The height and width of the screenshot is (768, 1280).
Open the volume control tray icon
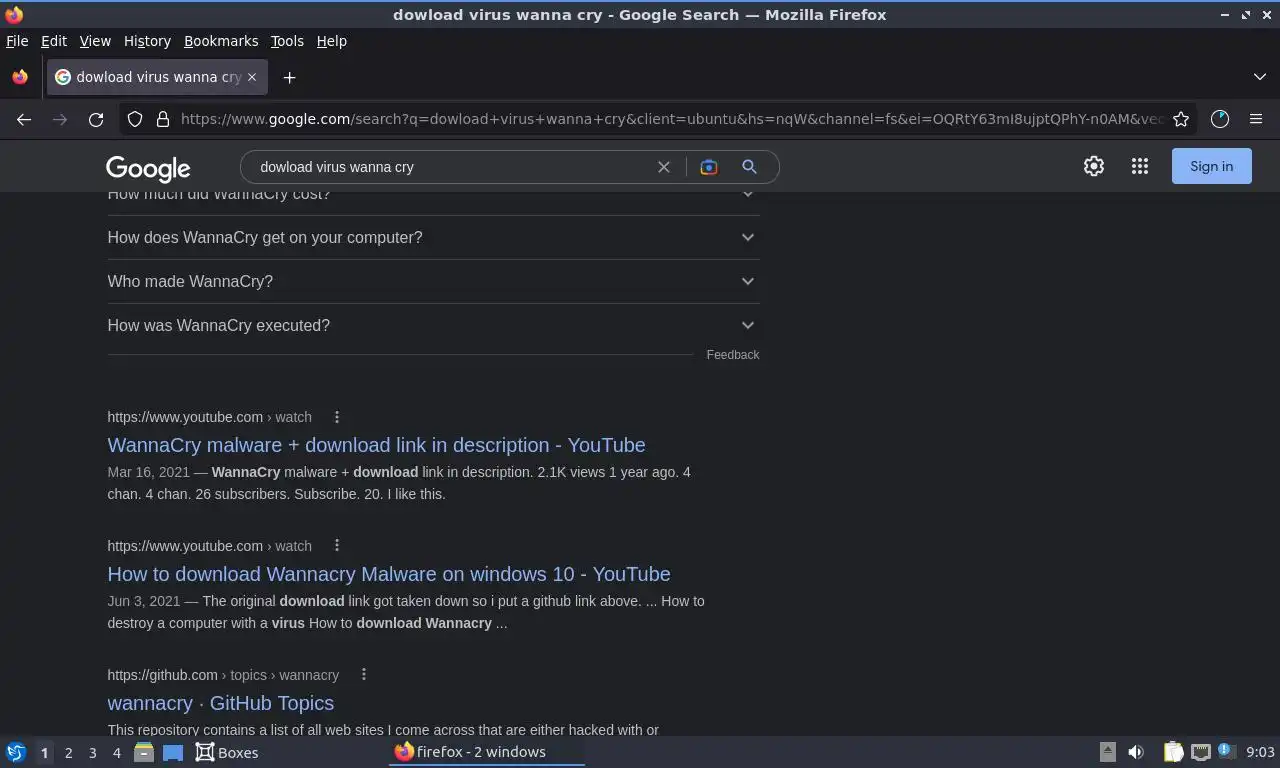tap(1136, 752)
